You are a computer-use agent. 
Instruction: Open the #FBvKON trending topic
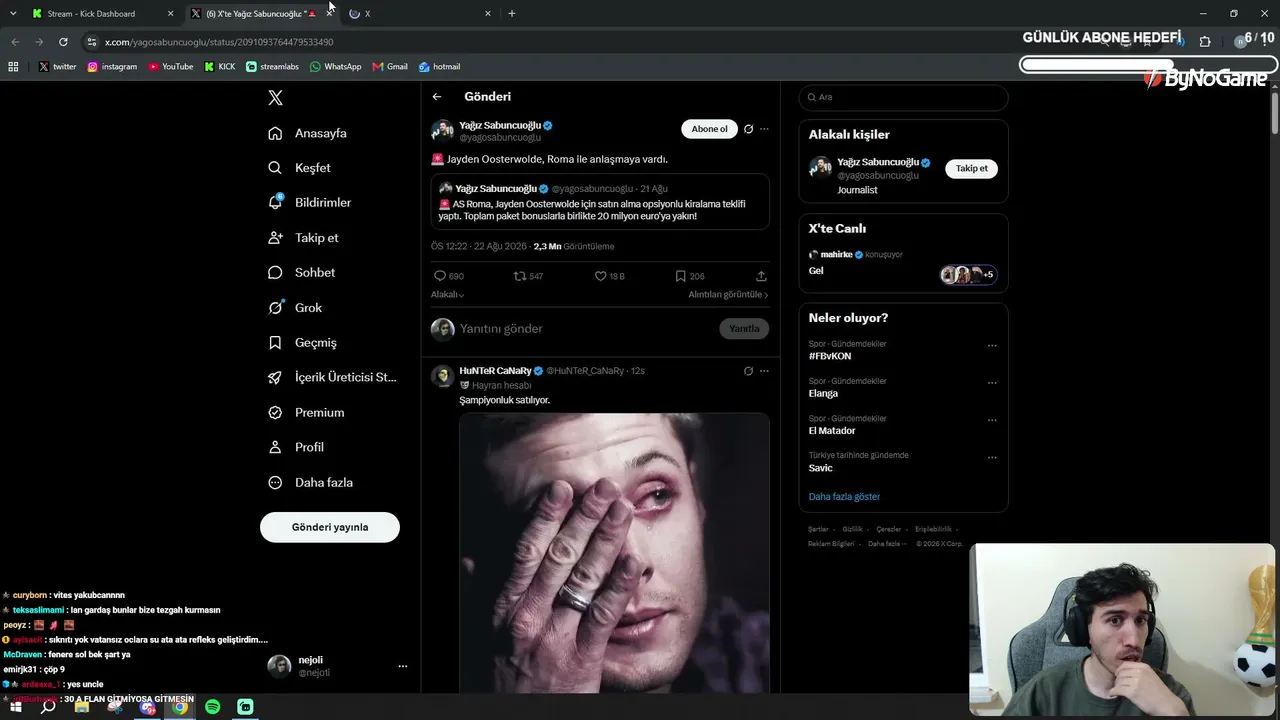coord(830,356)
